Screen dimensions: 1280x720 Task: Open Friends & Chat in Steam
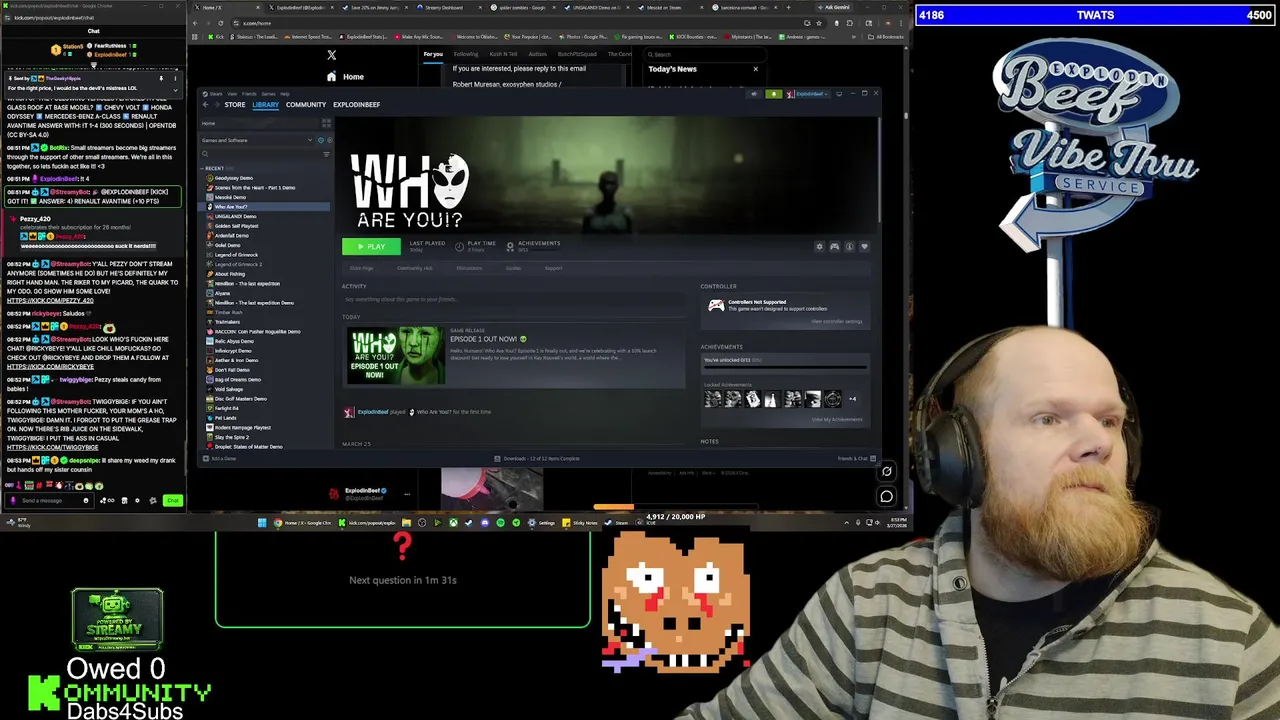click(x=857, y=458)
